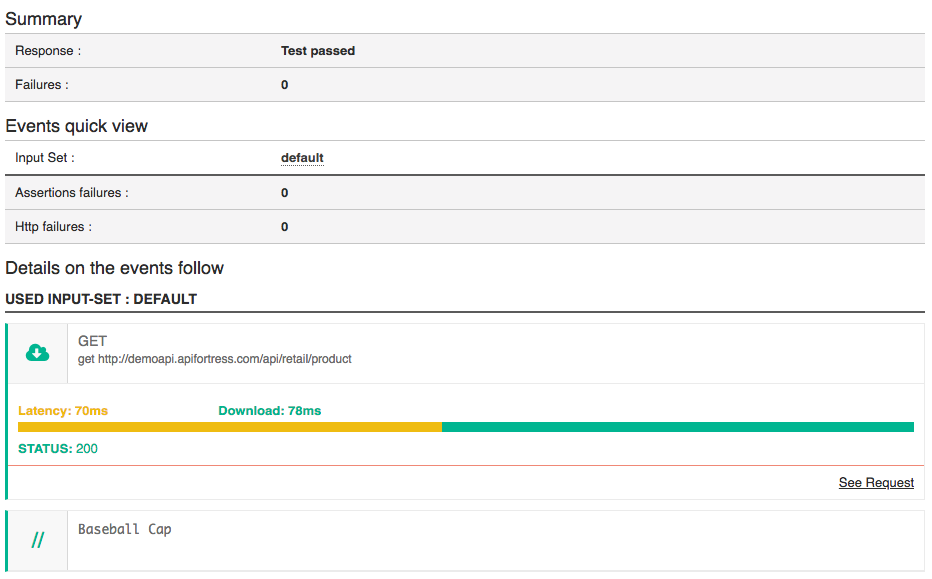Screen dimensions: 932x579
Task: Click the Baseball Cap comment text
Action: pos(125,530)
